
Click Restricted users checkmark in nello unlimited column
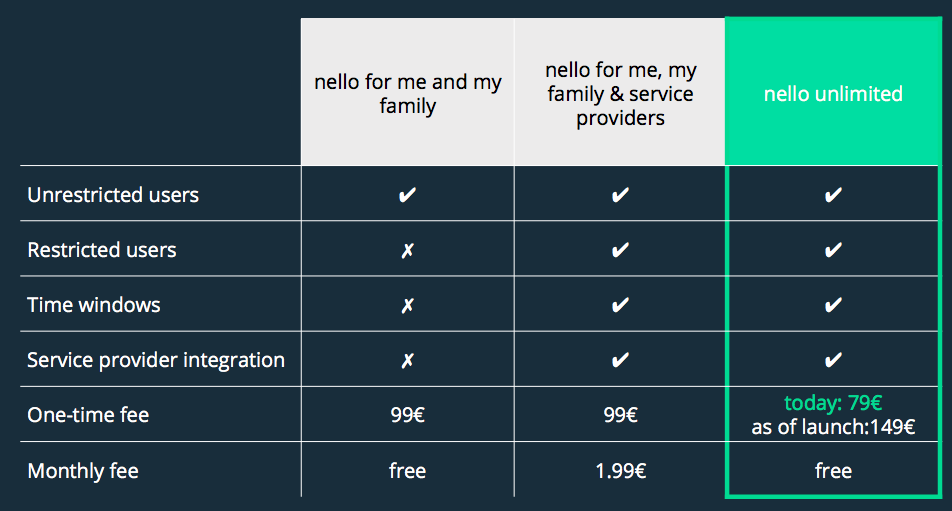(x=833, y=250)
